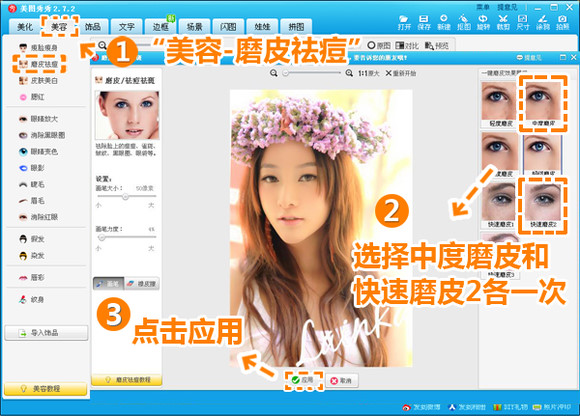
Task: Switch to the 橡皮擦 eraser mode
Action: click(142, 284)
